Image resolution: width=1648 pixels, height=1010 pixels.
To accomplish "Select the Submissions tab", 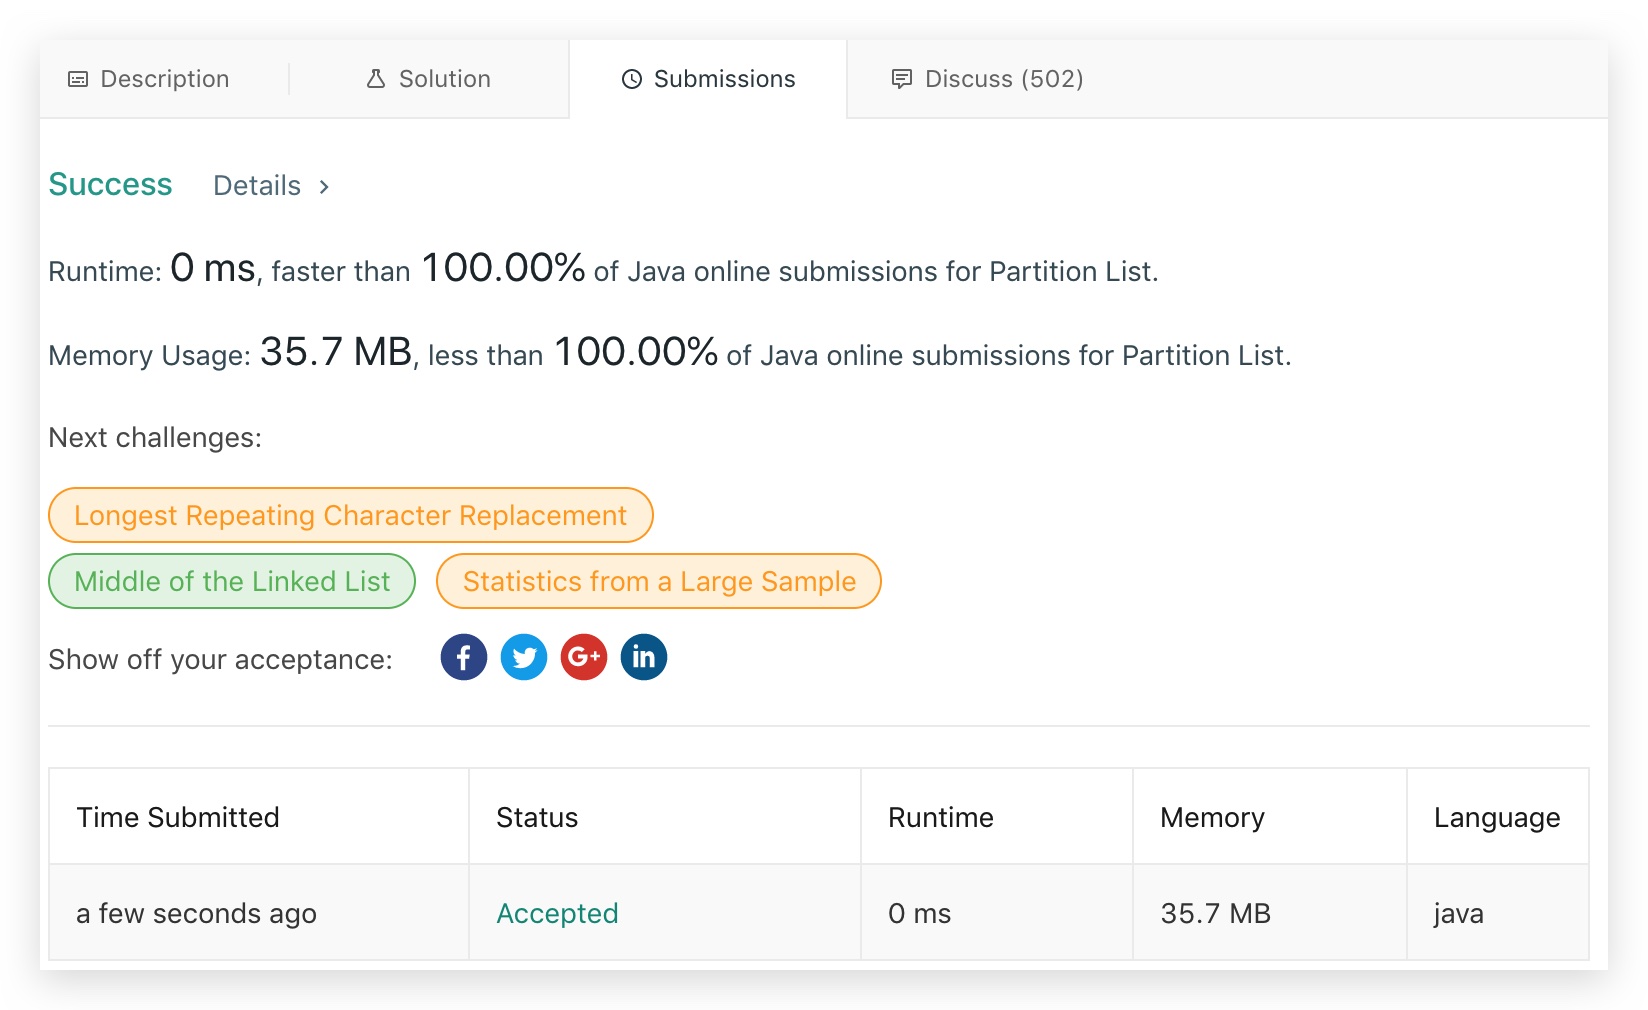I will 708,79.
